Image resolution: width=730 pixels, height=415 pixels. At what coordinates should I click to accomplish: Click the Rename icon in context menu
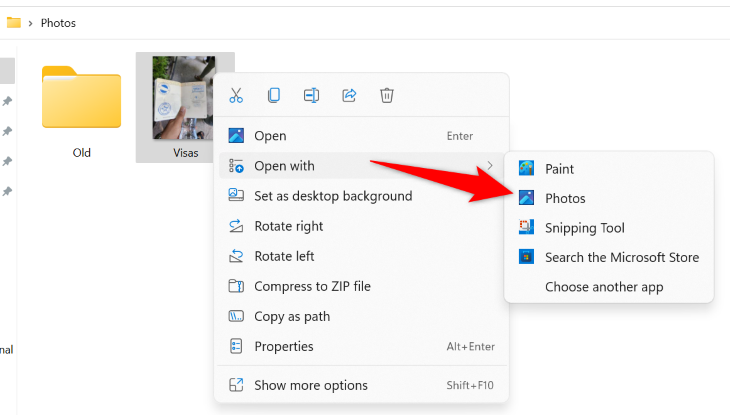point(311,96)
